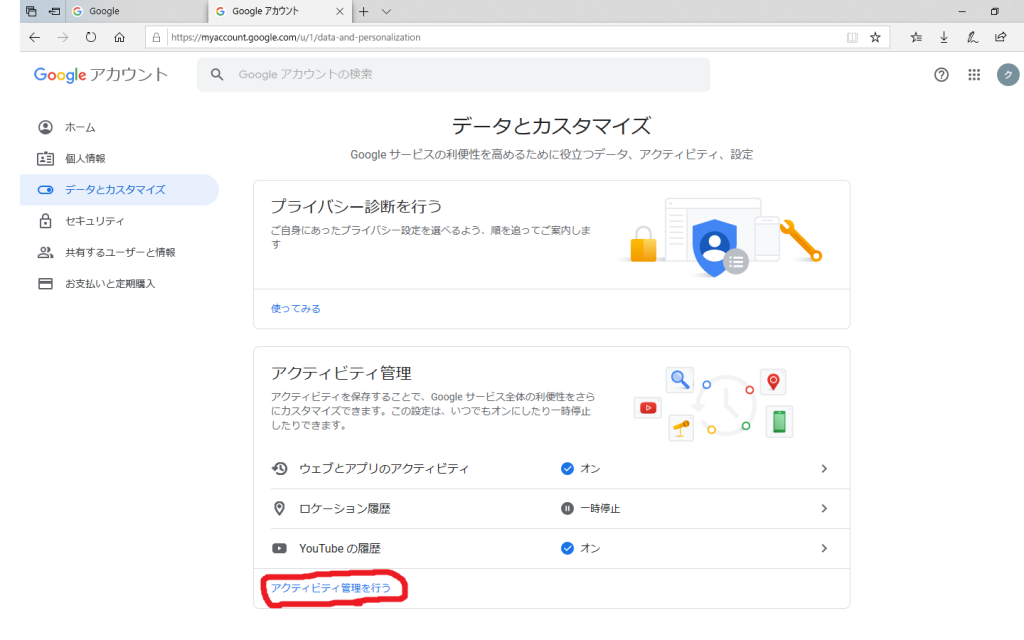Click the Google アカウント logo

click(101, 74)
